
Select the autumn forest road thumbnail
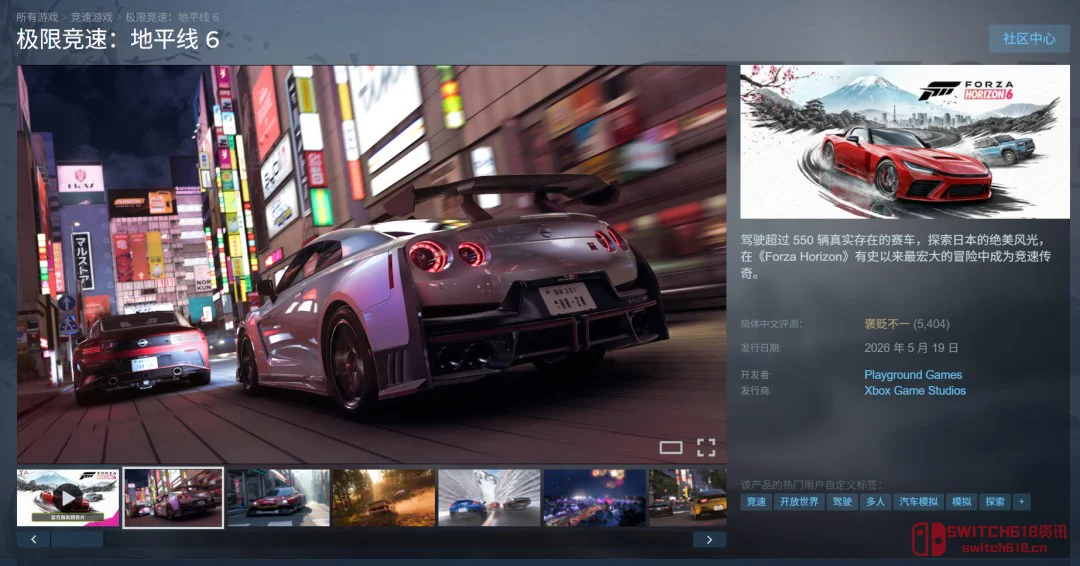[384, 498]
